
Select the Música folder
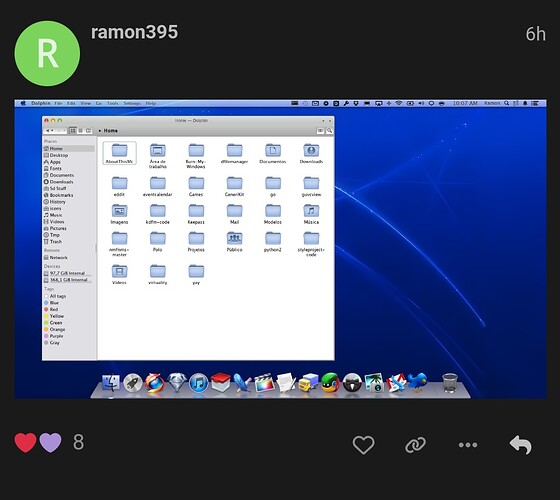tap(311, 214)
